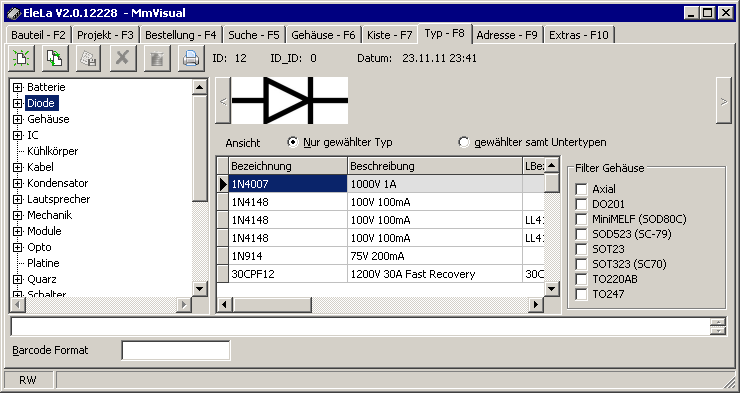Focus the Barcode Format input field
Image resolution: width=740 pixels, height=393 pixels.
point(176,351)
